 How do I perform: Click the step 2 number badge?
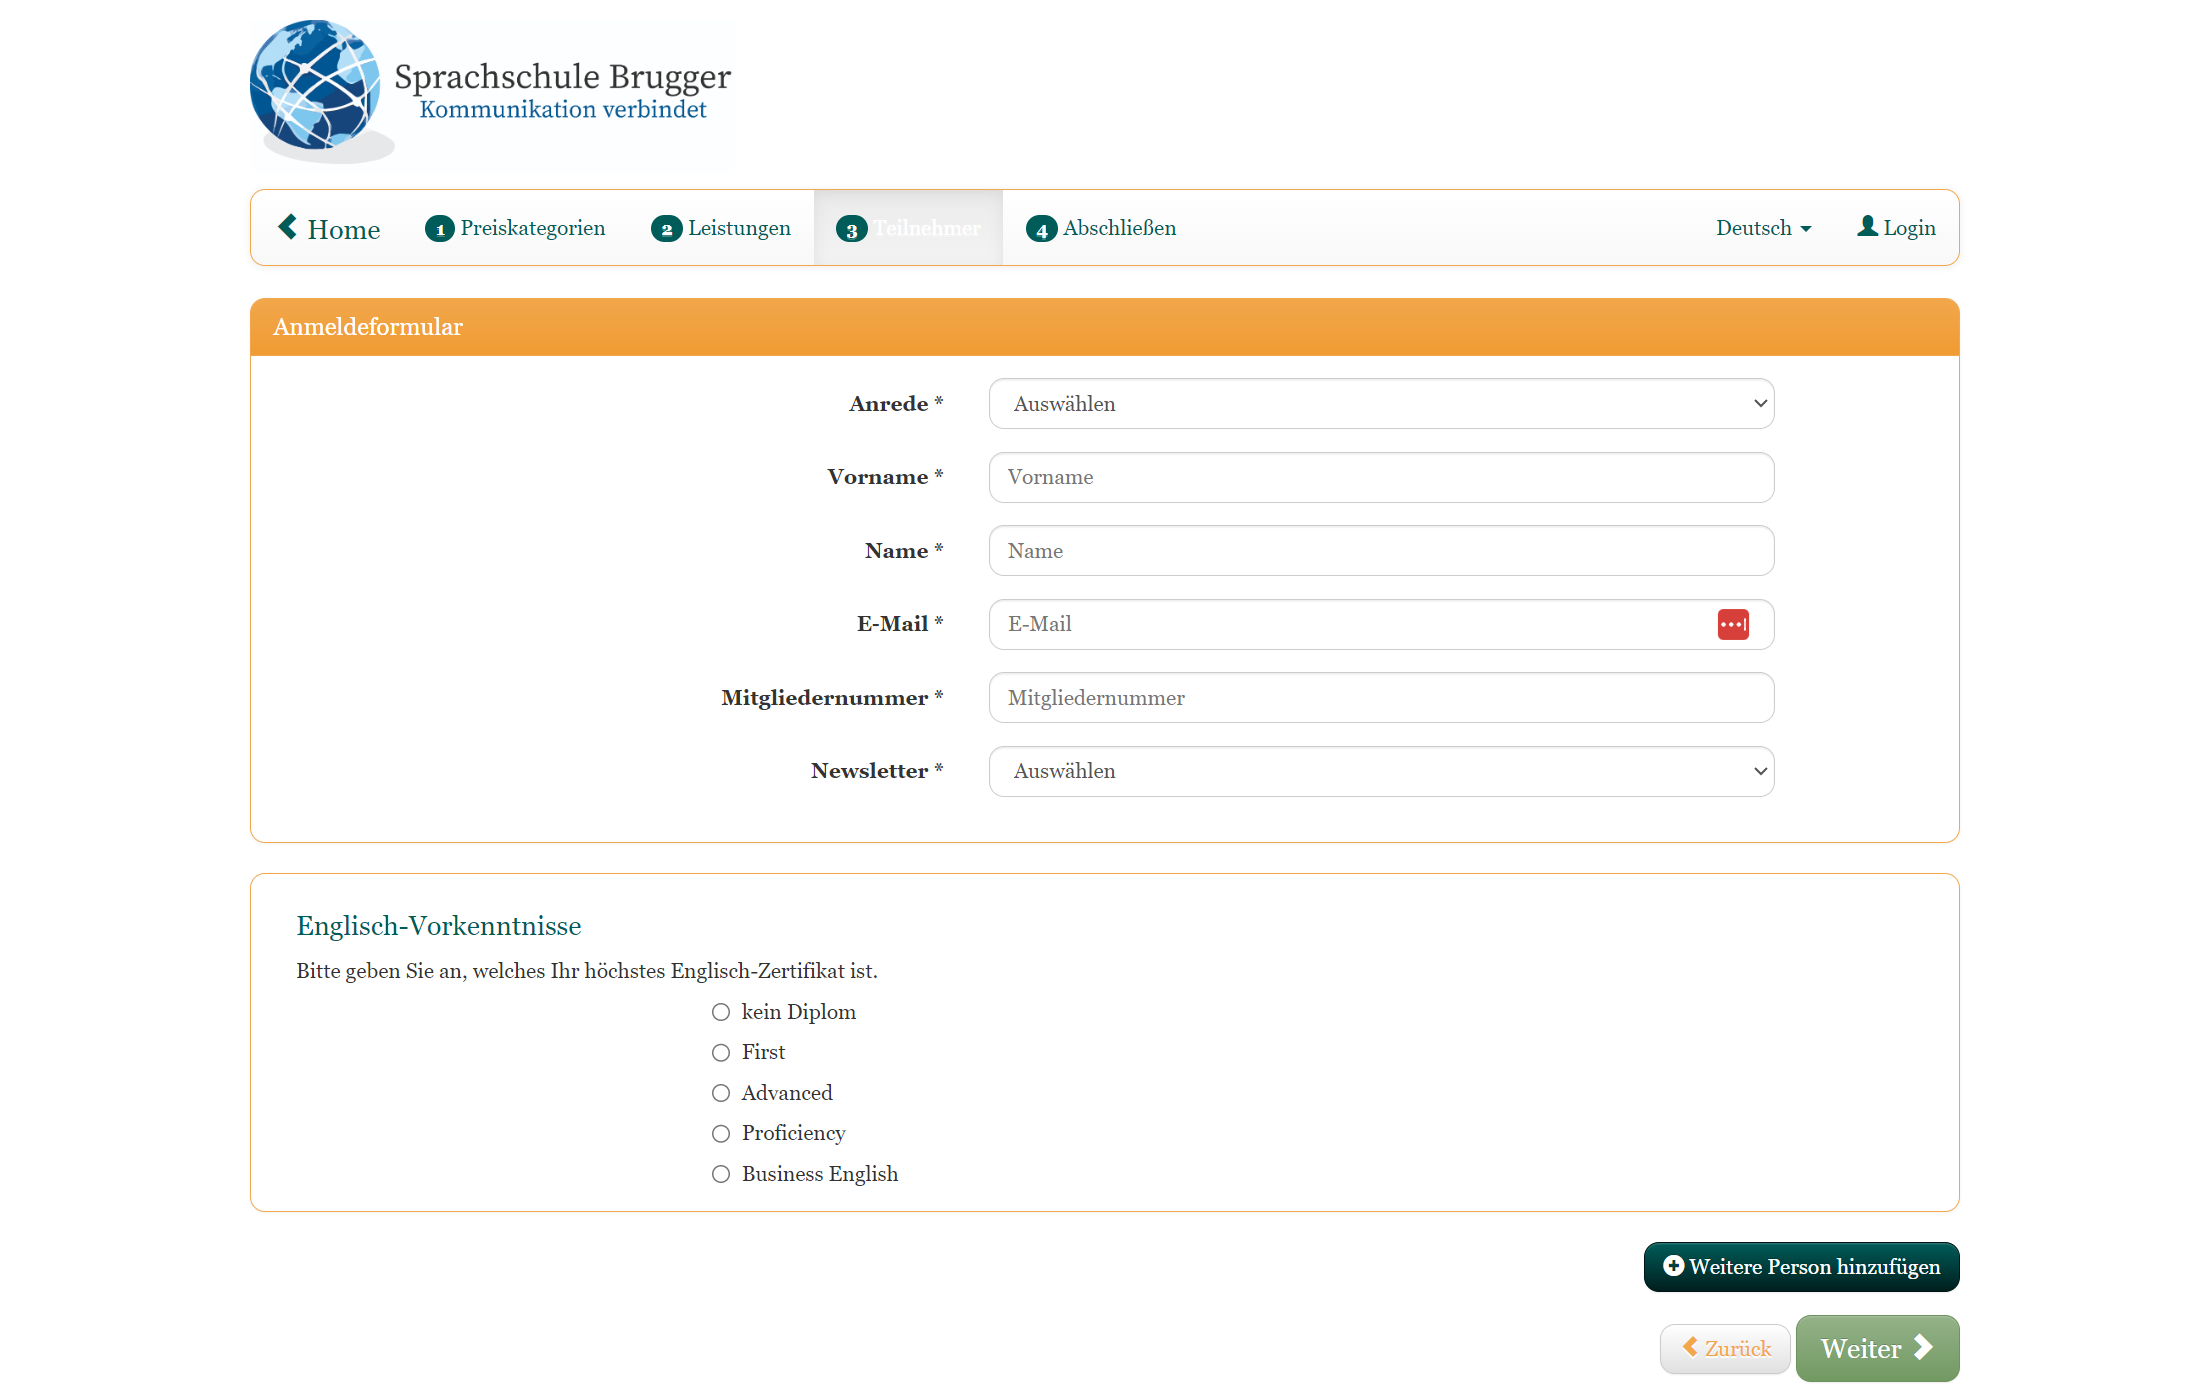coord(666,229)
